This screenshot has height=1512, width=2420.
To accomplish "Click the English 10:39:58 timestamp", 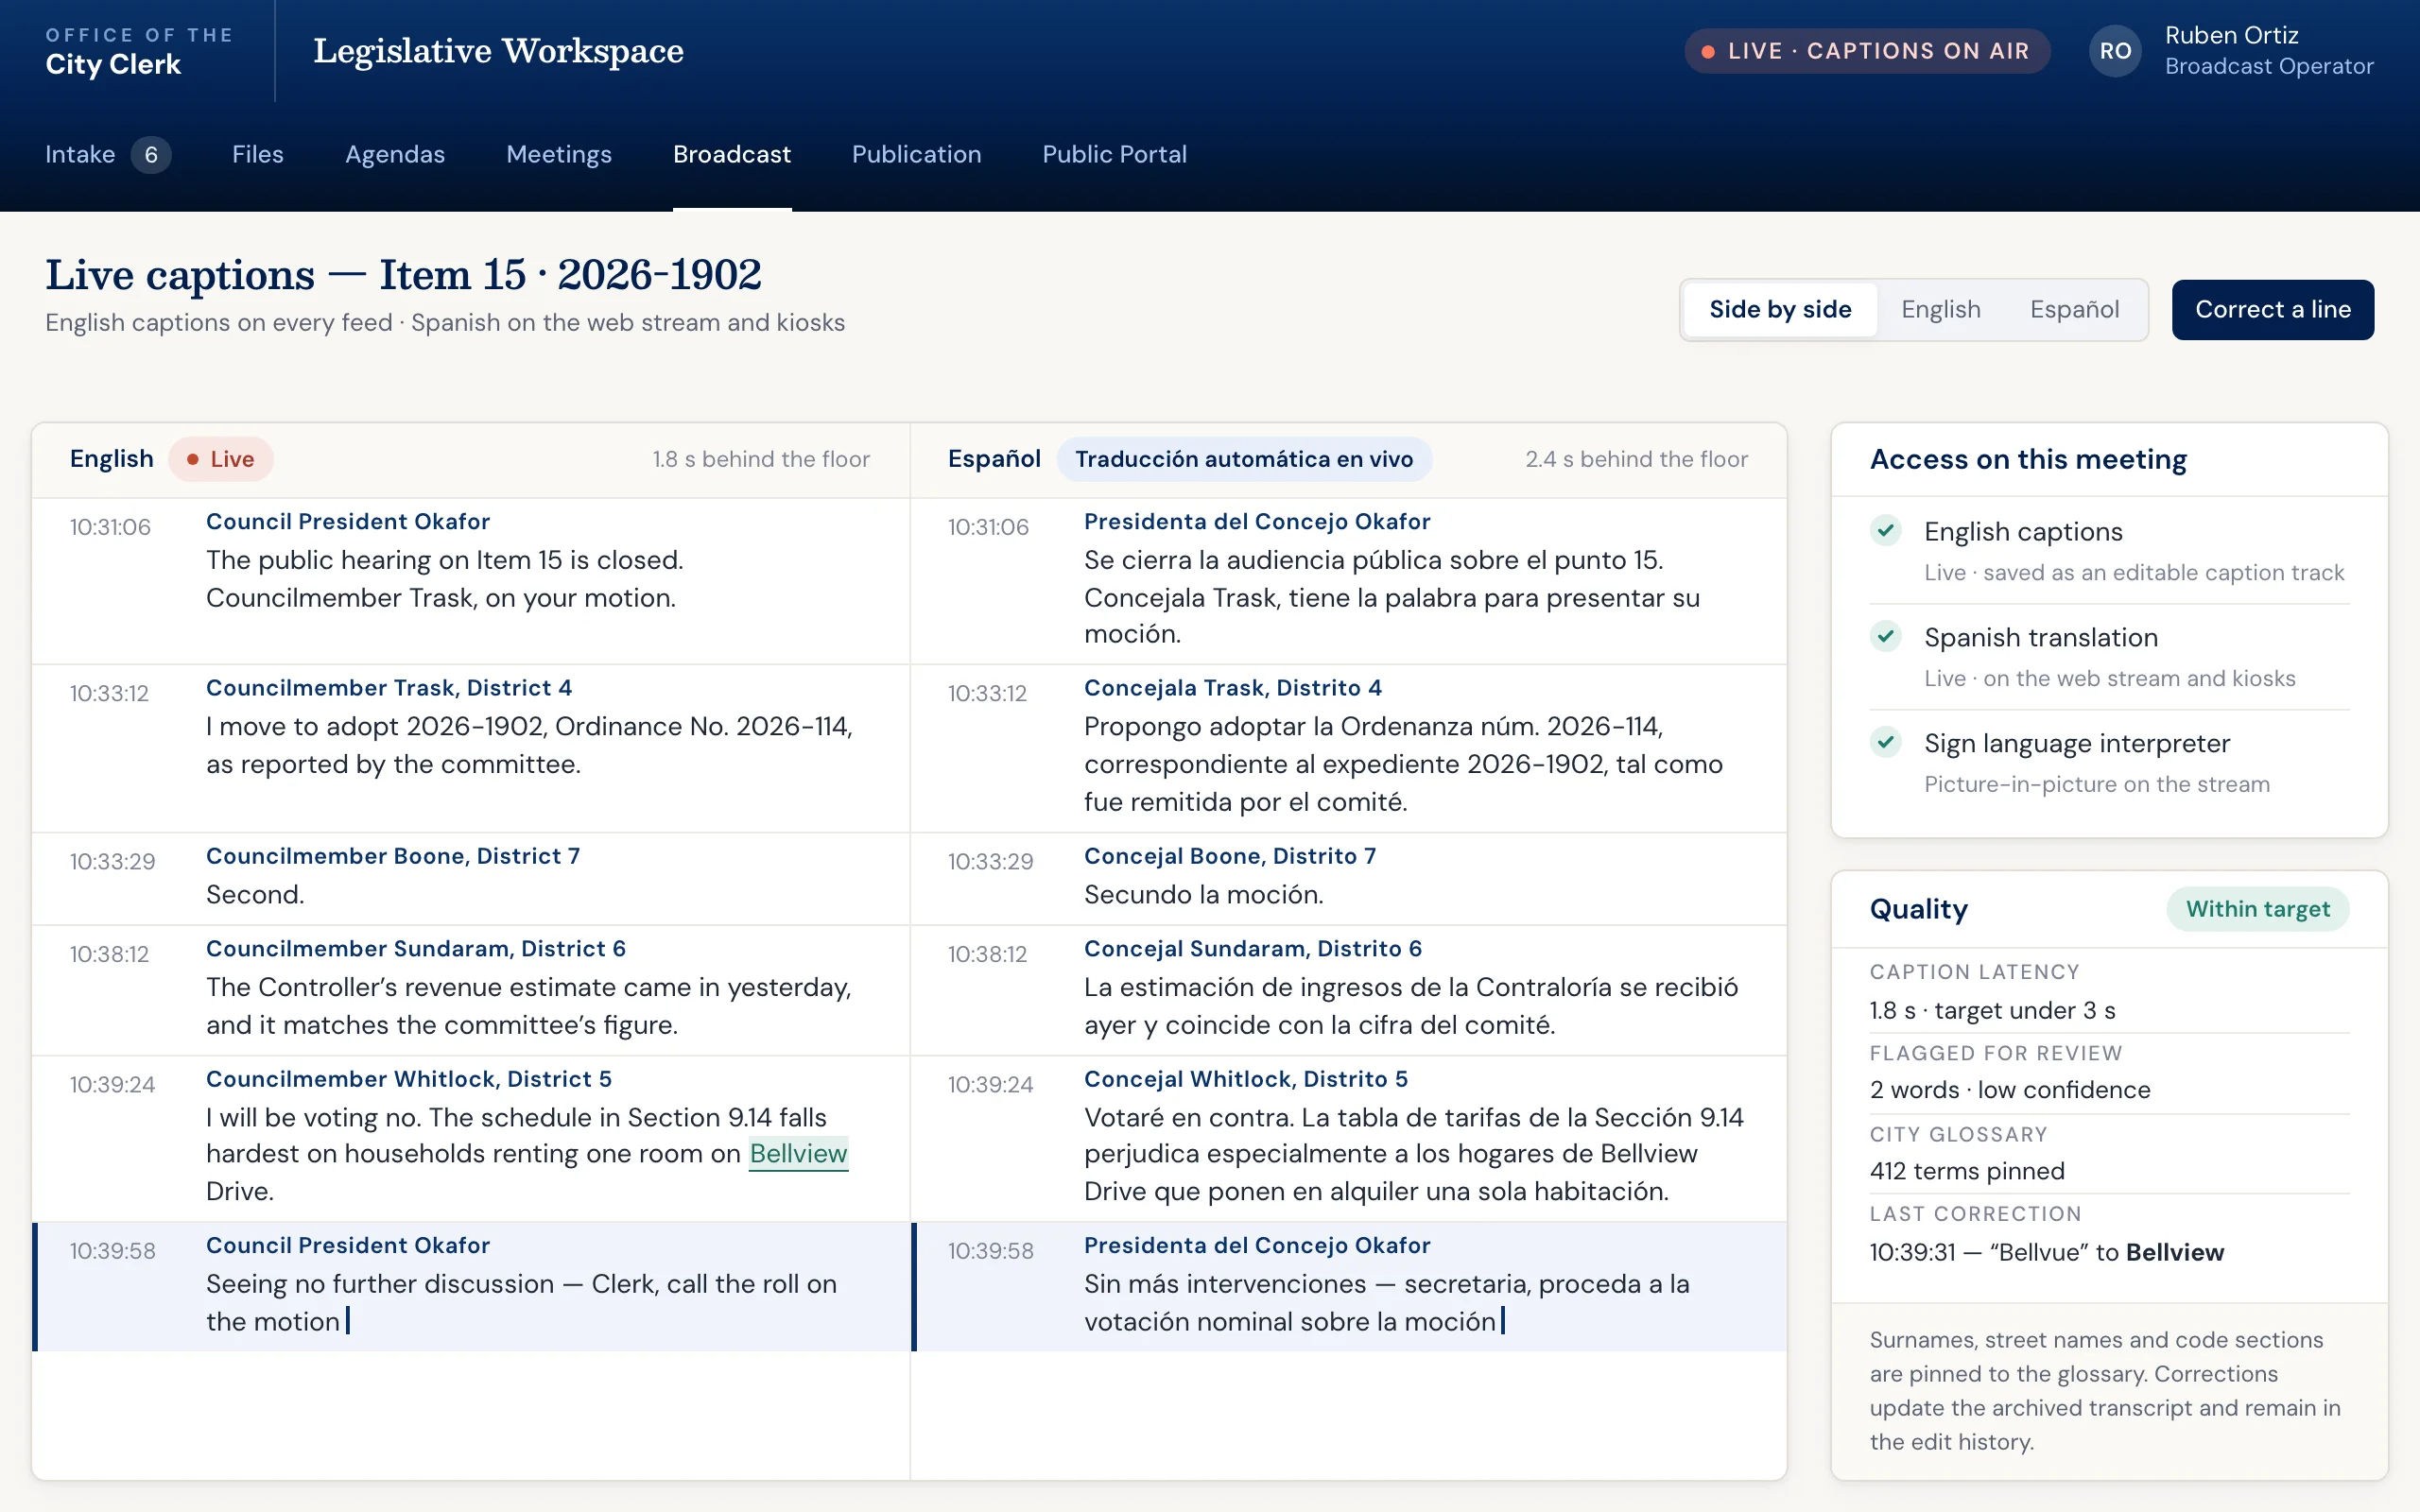I will click(112, 1250).
